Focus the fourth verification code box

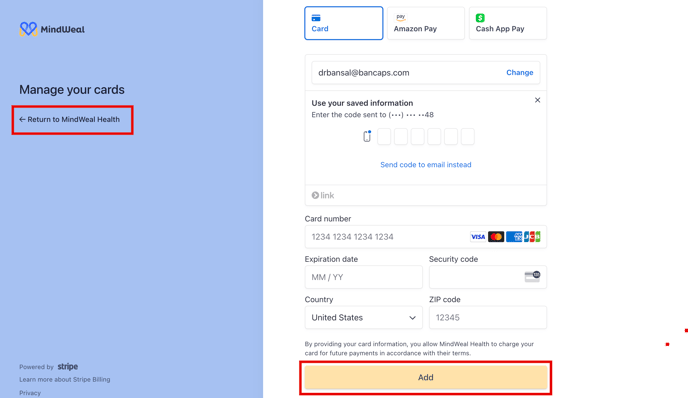point(434,136)
